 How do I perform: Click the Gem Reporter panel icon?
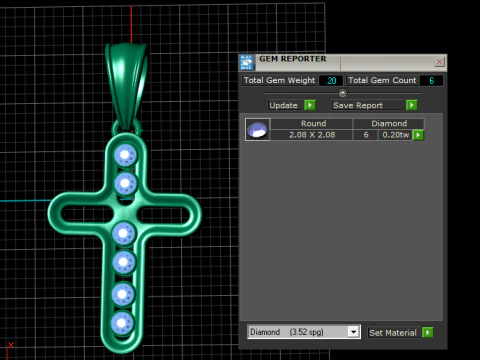click(247, 62)
